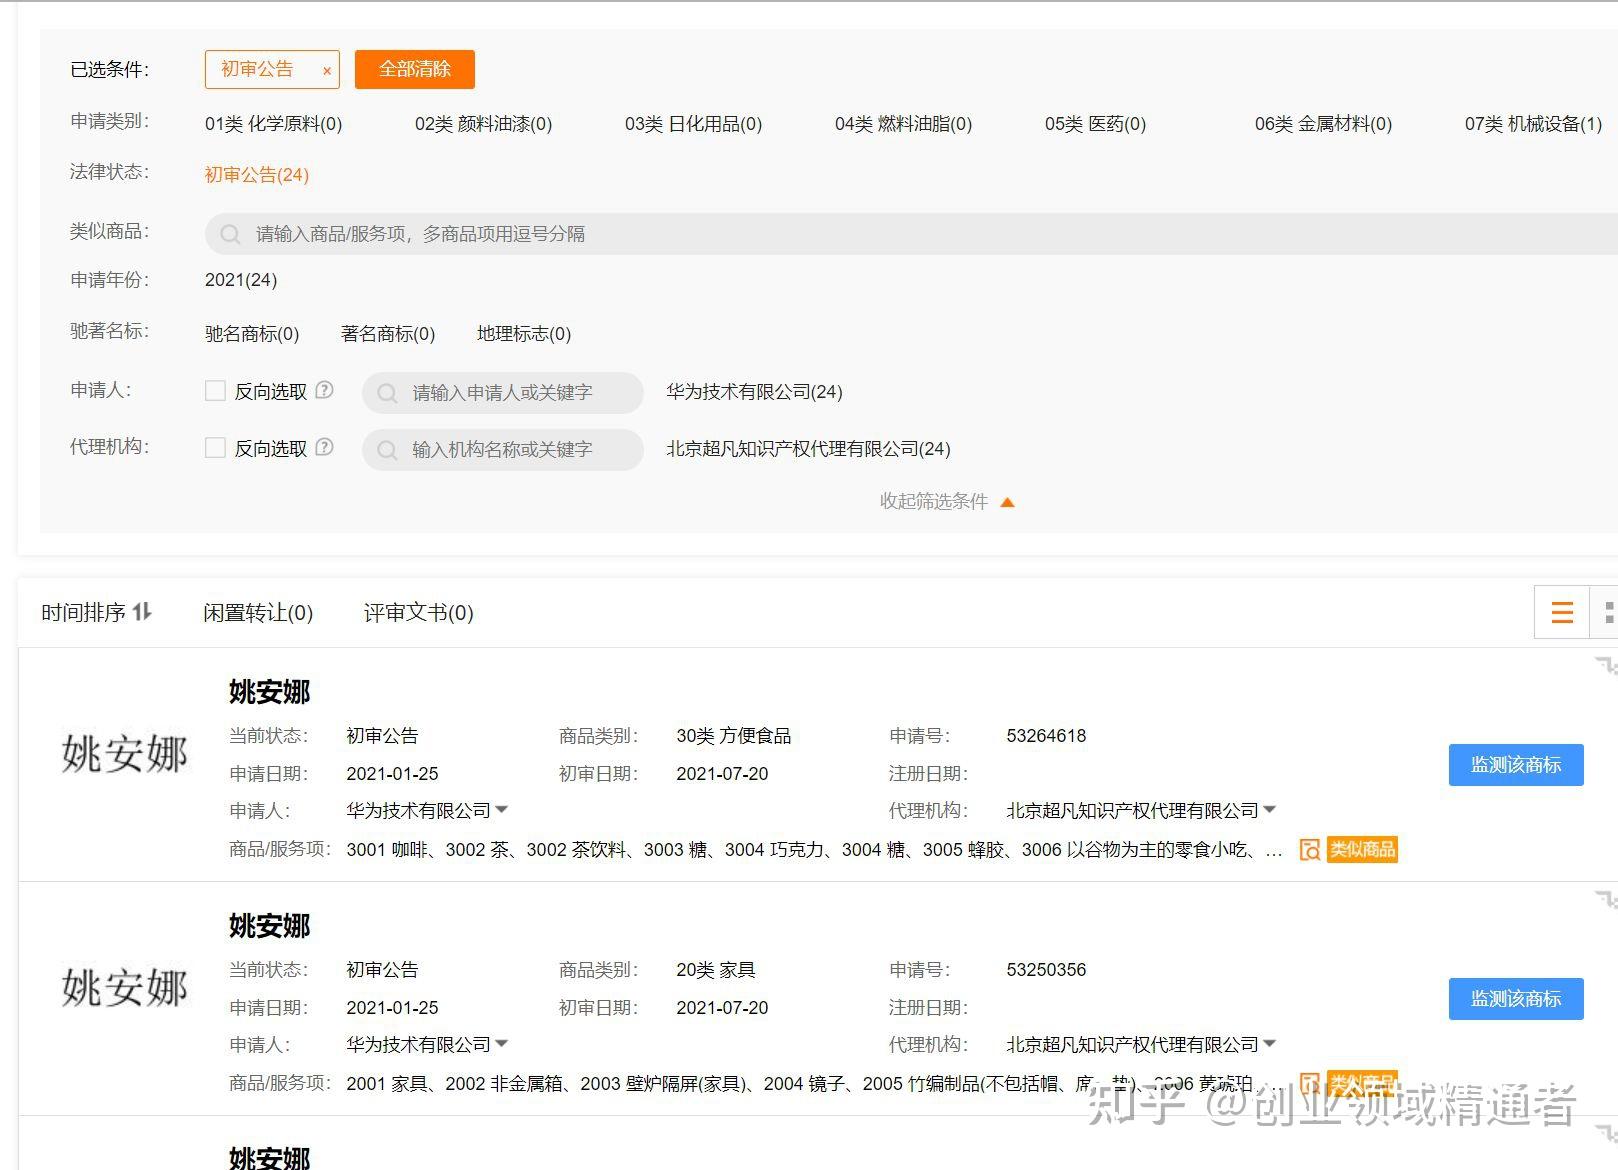
Task: Filter applicant 华为技术有限公司(24)
Action: coord(755,392)
